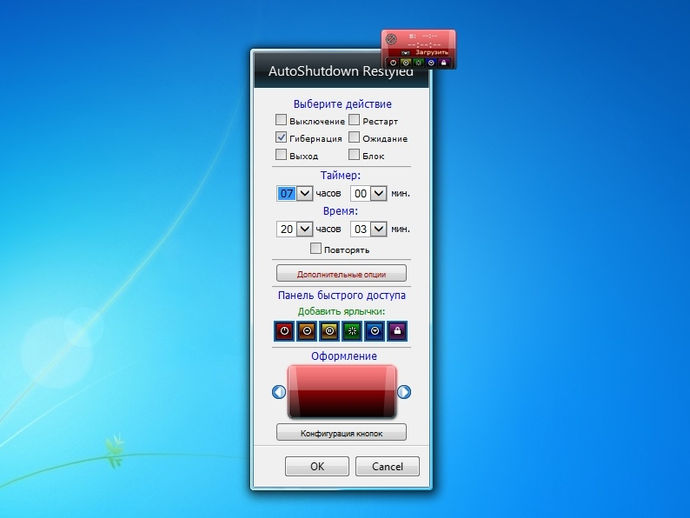
Task: Enable the Ожидание checkbox
Action: 354,137
